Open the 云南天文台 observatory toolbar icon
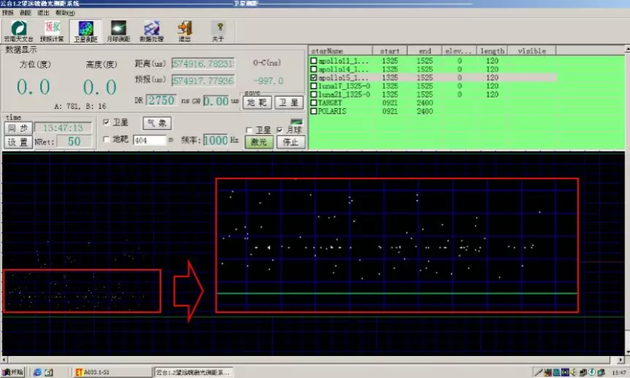Screen dimensions: 630x378 [x=18, y=31]
